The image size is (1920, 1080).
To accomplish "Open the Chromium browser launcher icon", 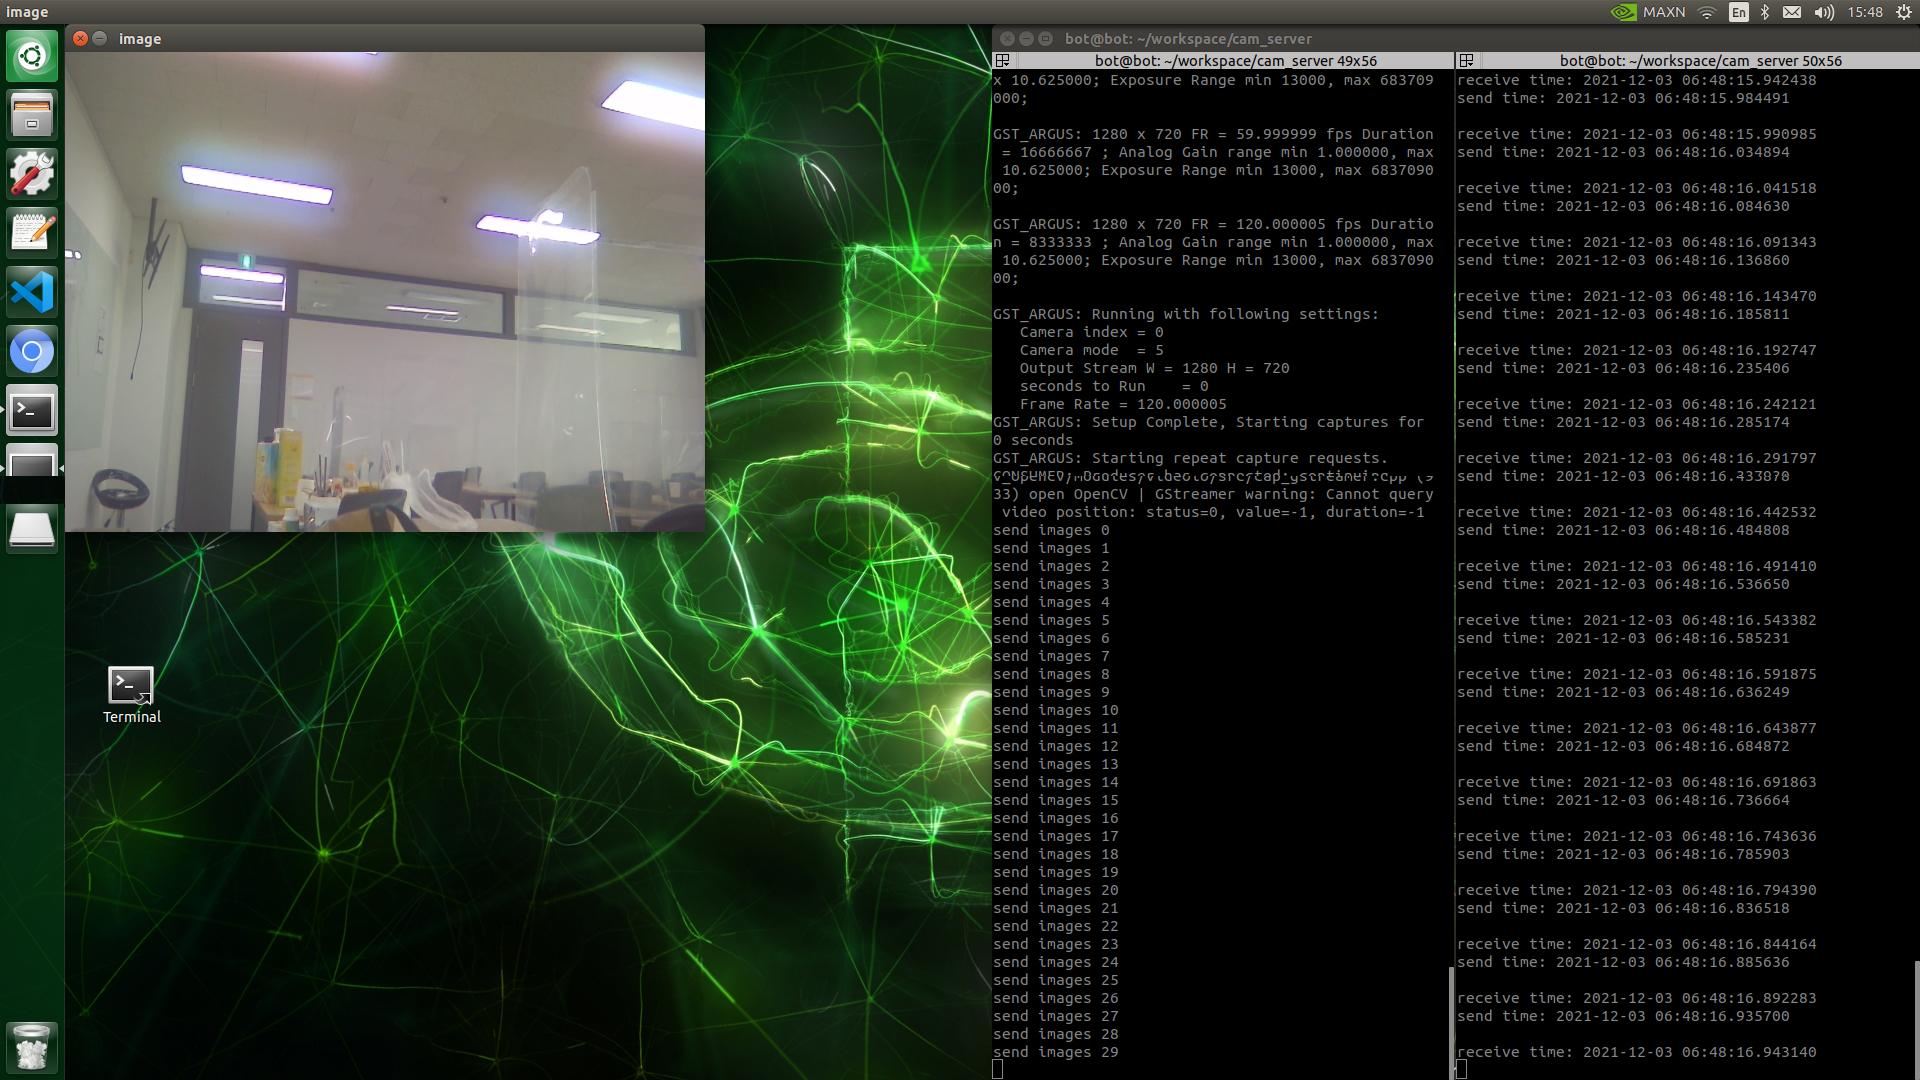I will pos(32,351).
